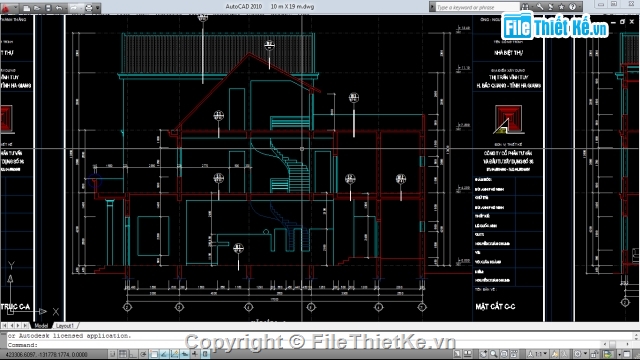Toggle Quick Properties in status bar
The width and height of the screenshot is (640, 360).
(x=205, y=354)
